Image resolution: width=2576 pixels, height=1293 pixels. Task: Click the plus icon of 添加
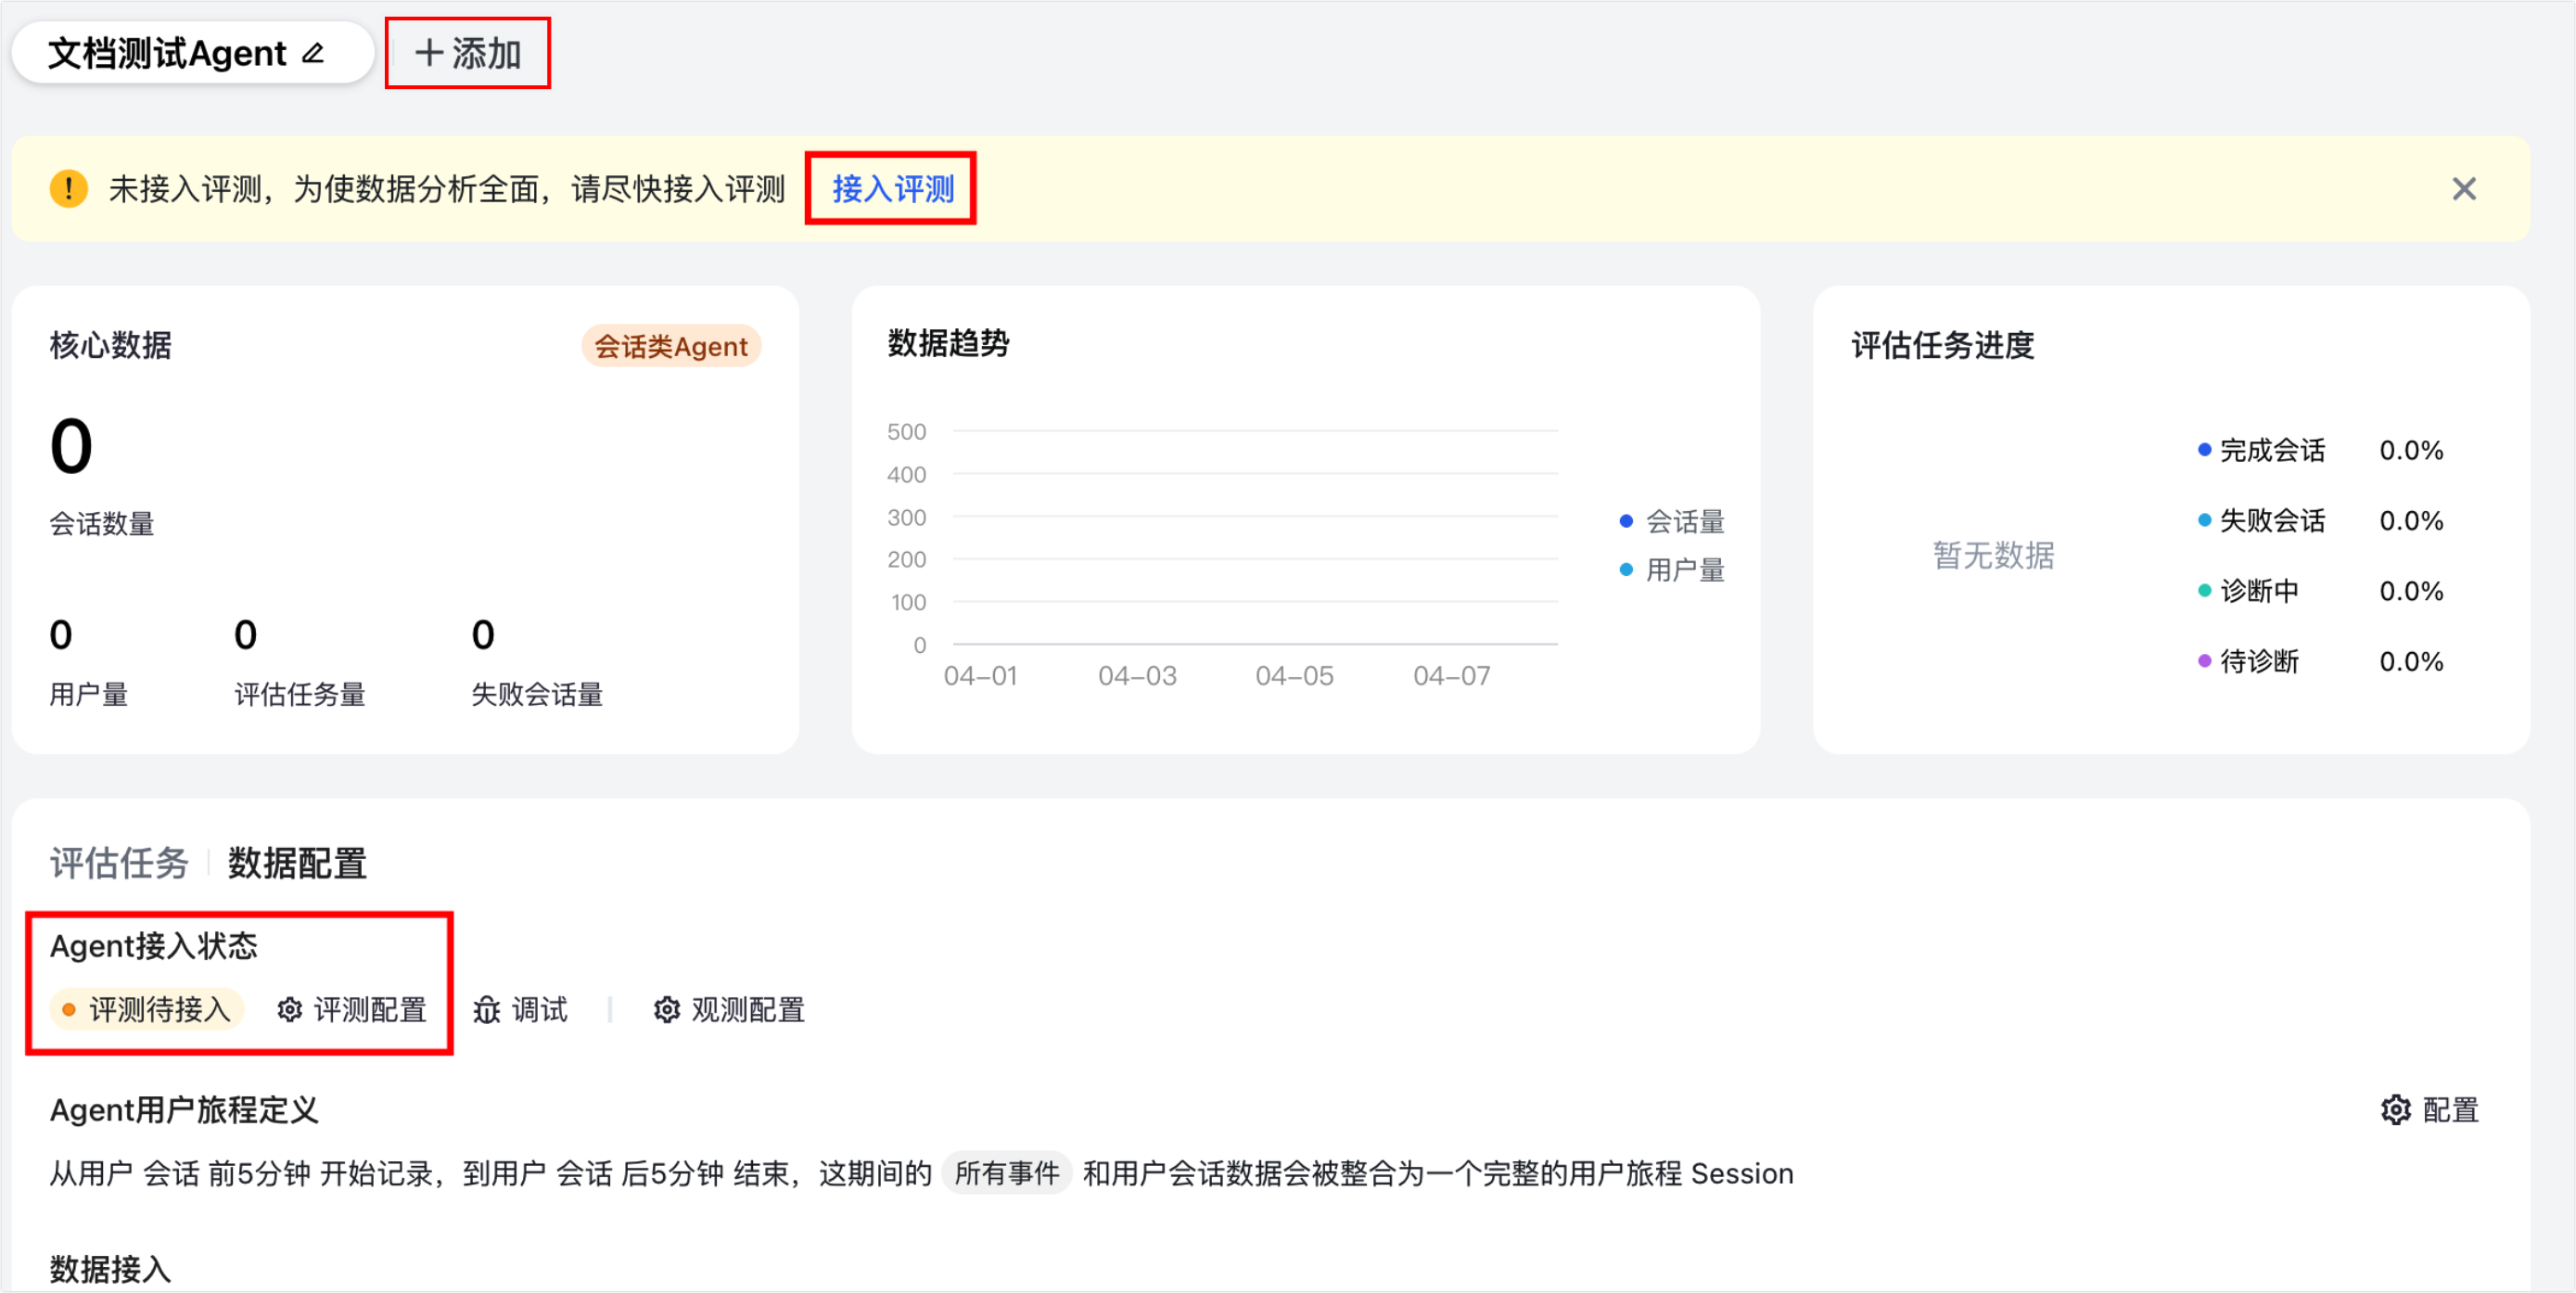[x=429, y=53]
